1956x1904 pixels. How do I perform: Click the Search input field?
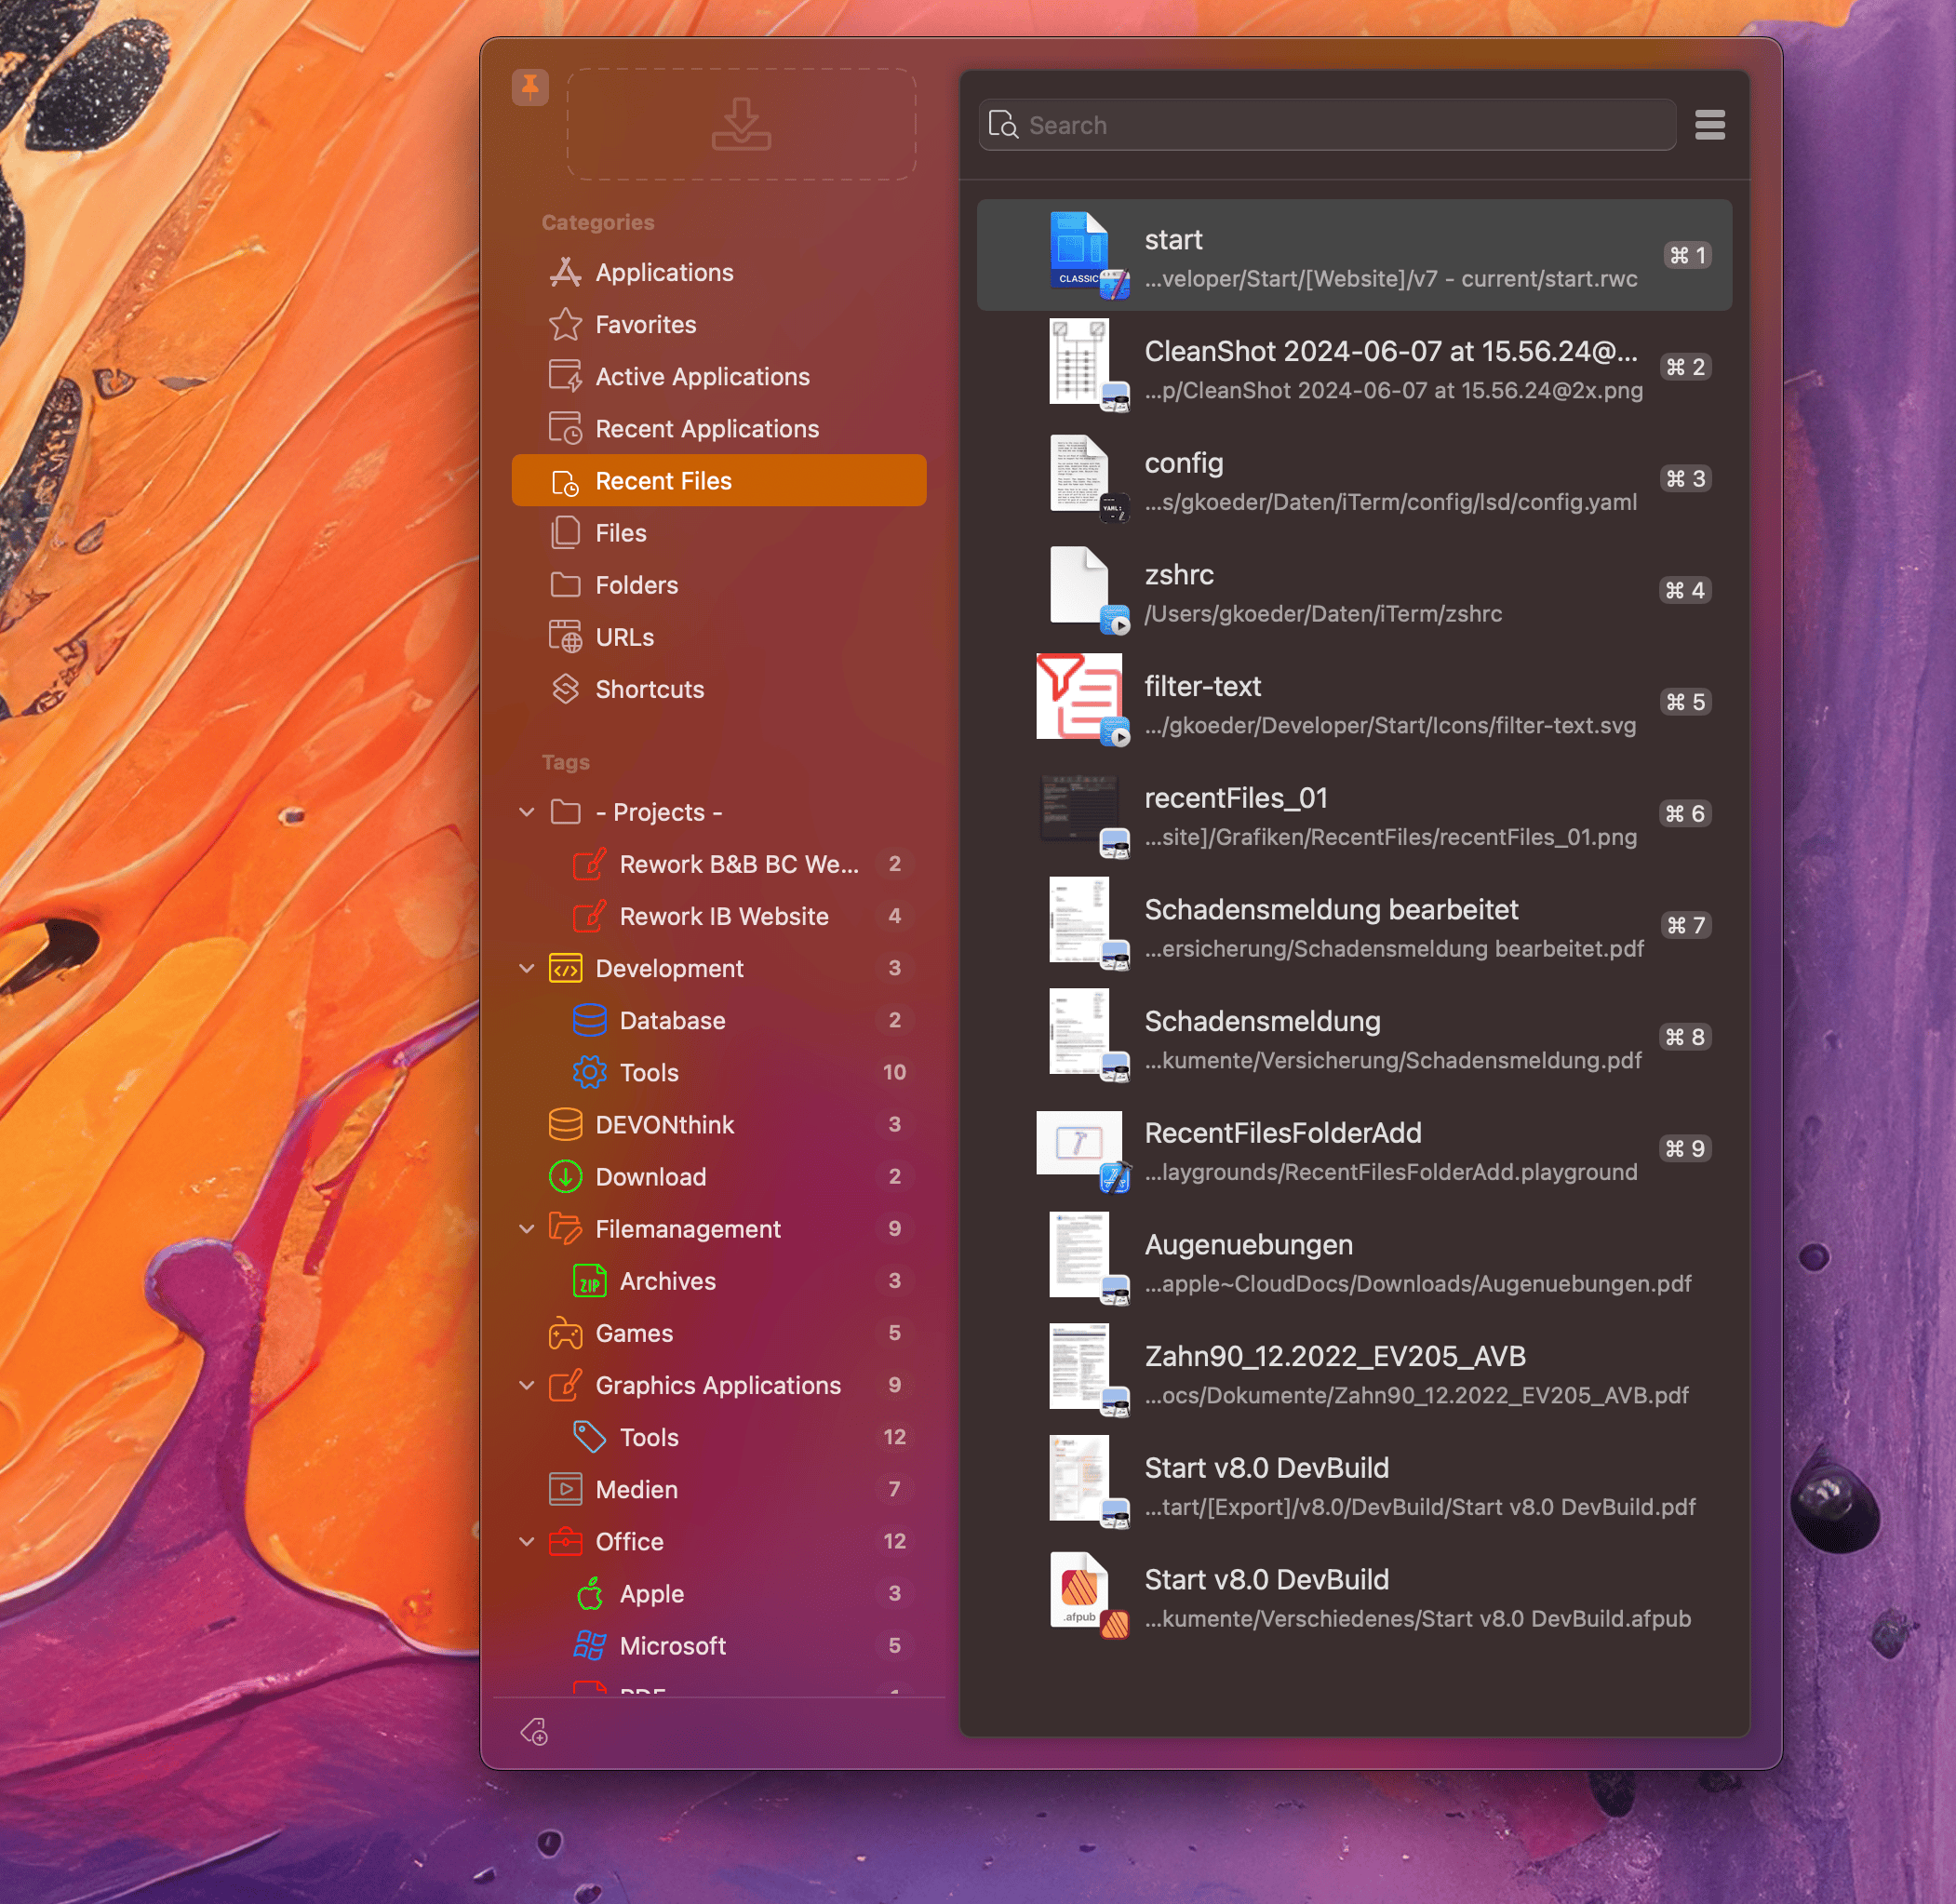[x=1327, y=125]
